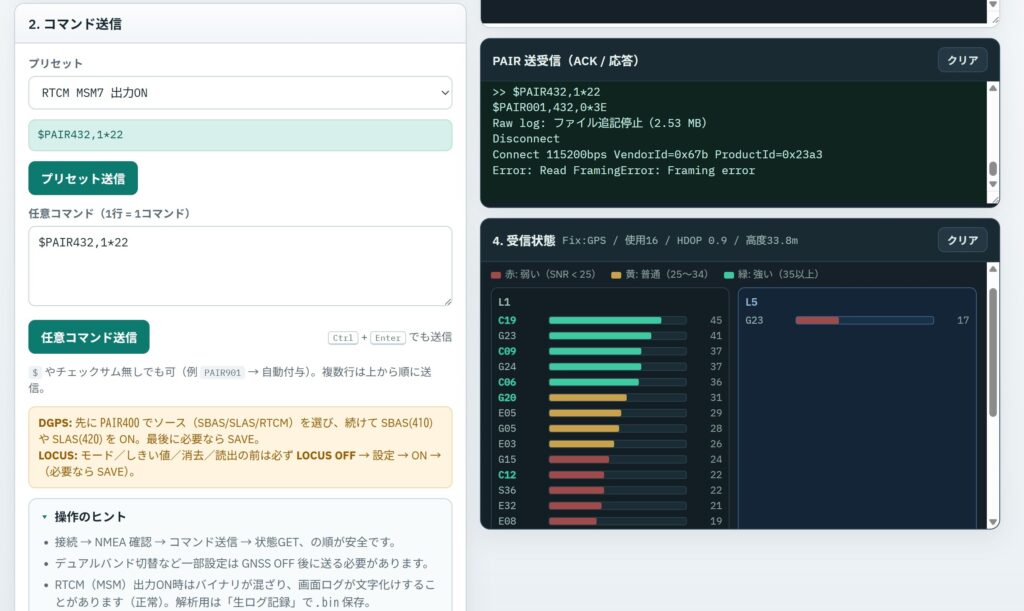Click down arrow of 受信状態 scrollbar

tap(993, 522)
